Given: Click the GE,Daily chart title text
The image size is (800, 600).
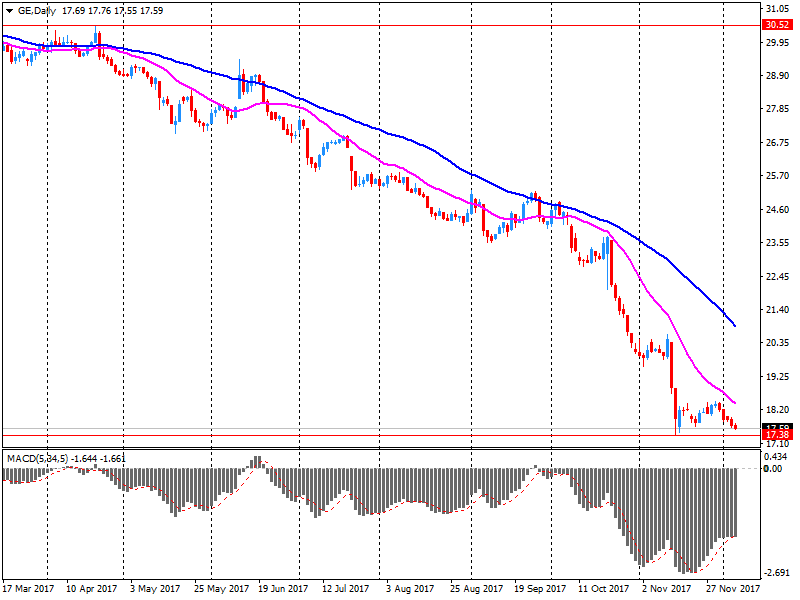Looking at the screenshot, I should point(37,11).
